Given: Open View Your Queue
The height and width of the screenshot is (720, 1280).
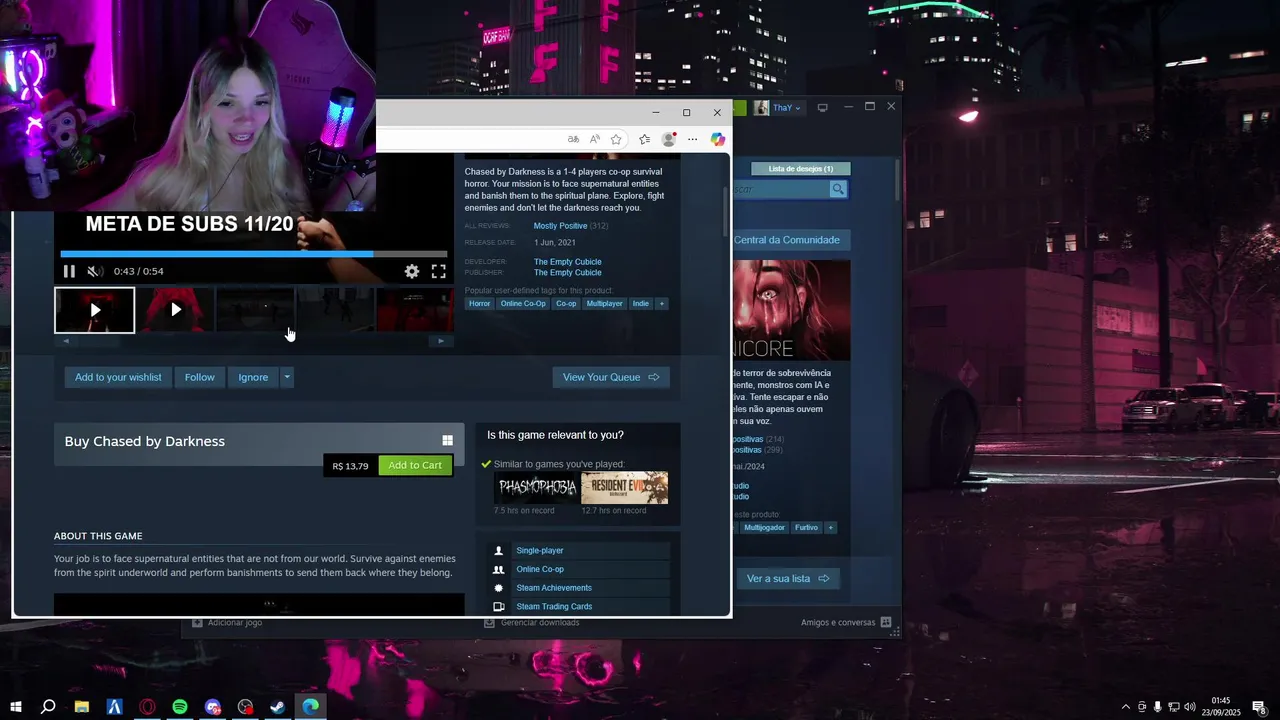Looking at the screenshot, I should point(611,377).
